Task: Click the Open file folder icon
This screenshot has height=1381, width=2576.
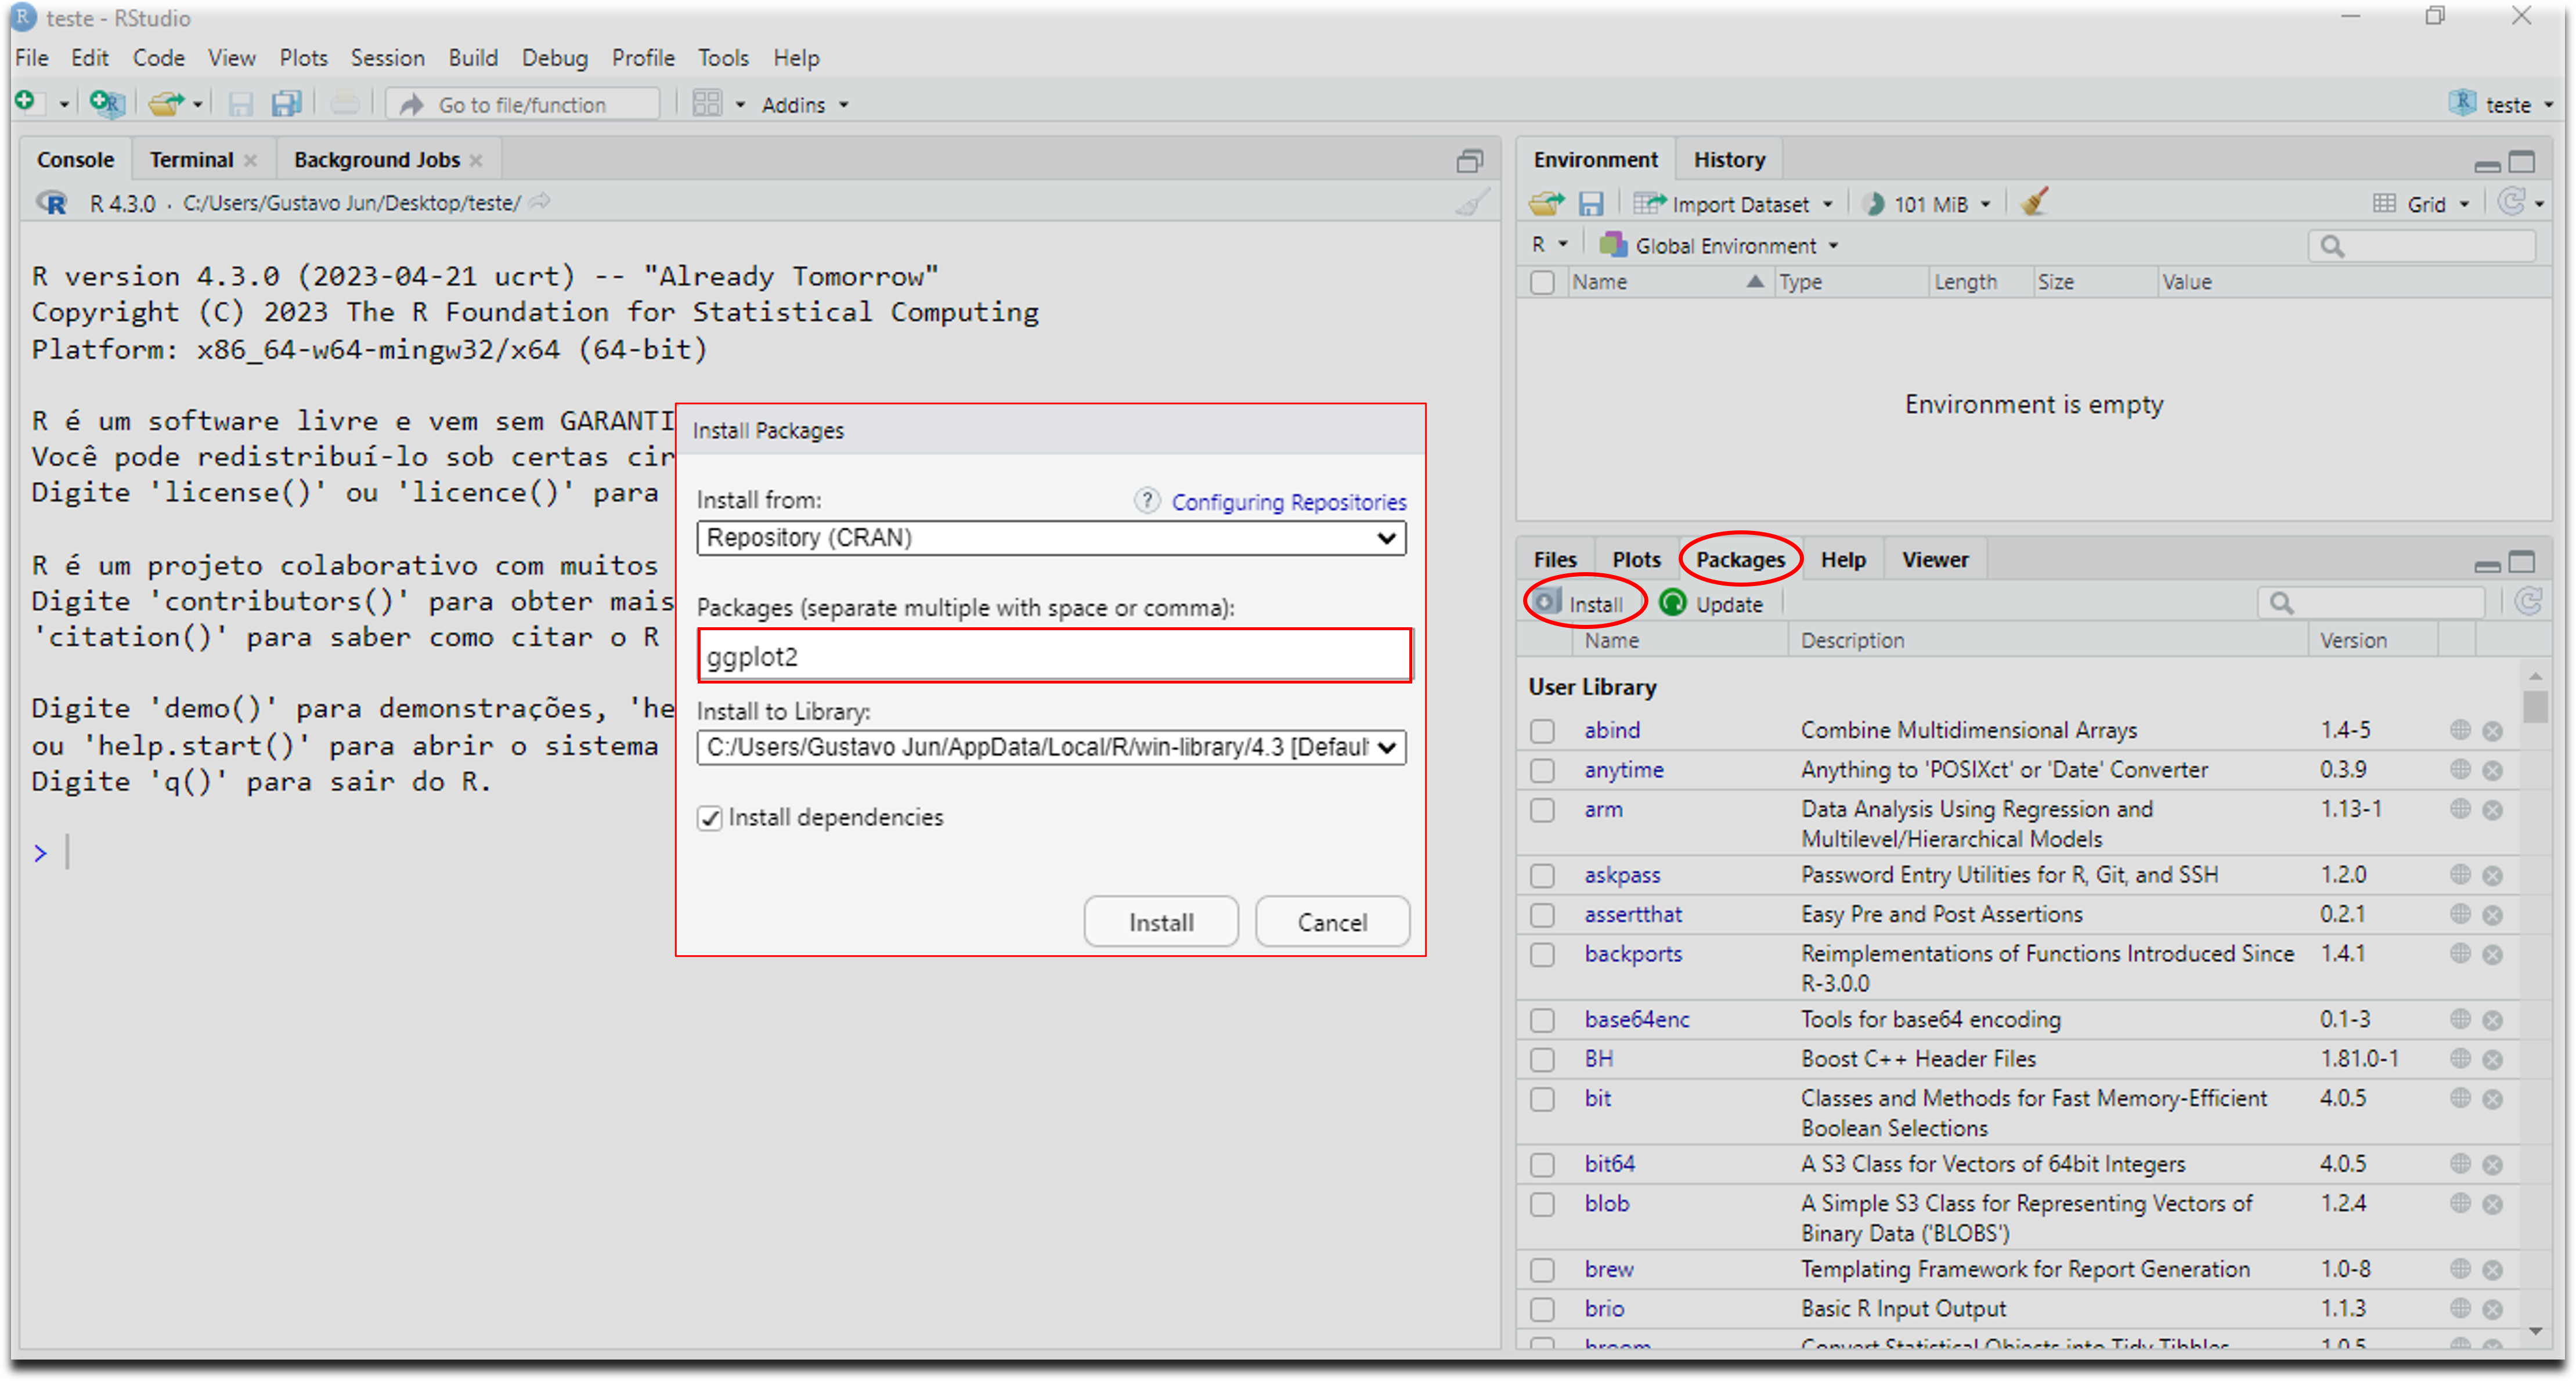Action: 167,103
